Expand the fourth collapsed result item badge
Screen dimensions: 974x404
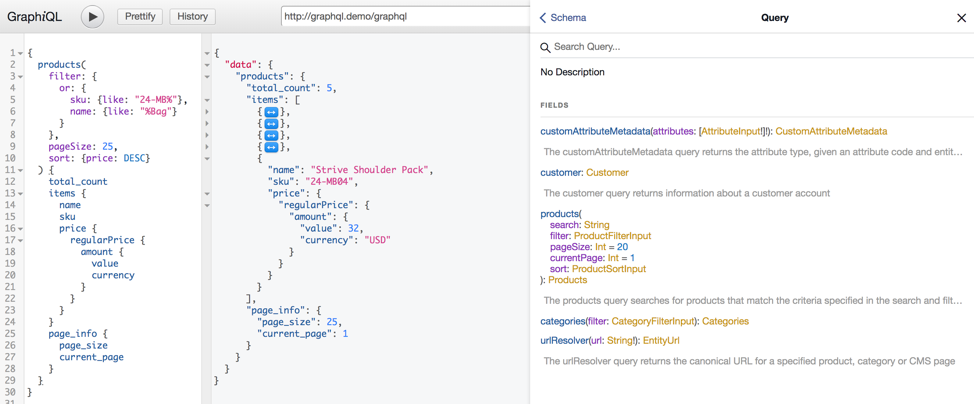click(x=271, y=147)
